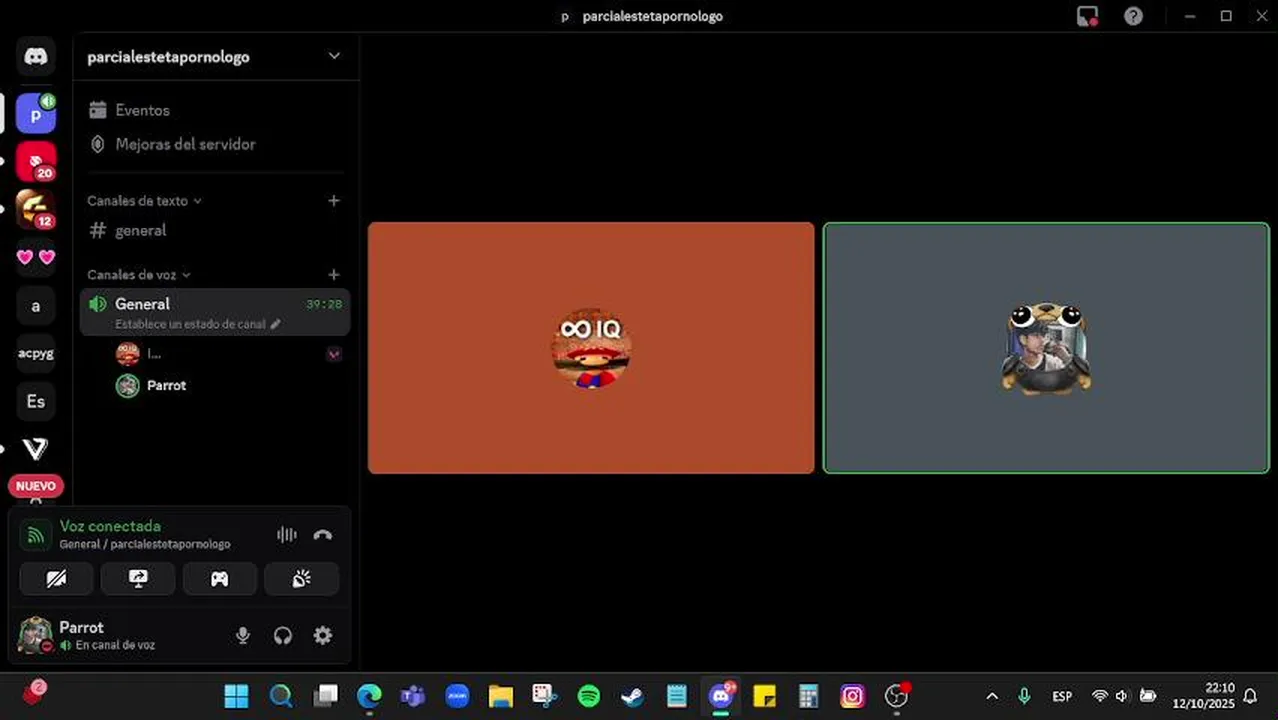Disconnect from voice with the phone icon
Image resolution: width=1278 pixels, height=720 pixels.
pos(322,535)
